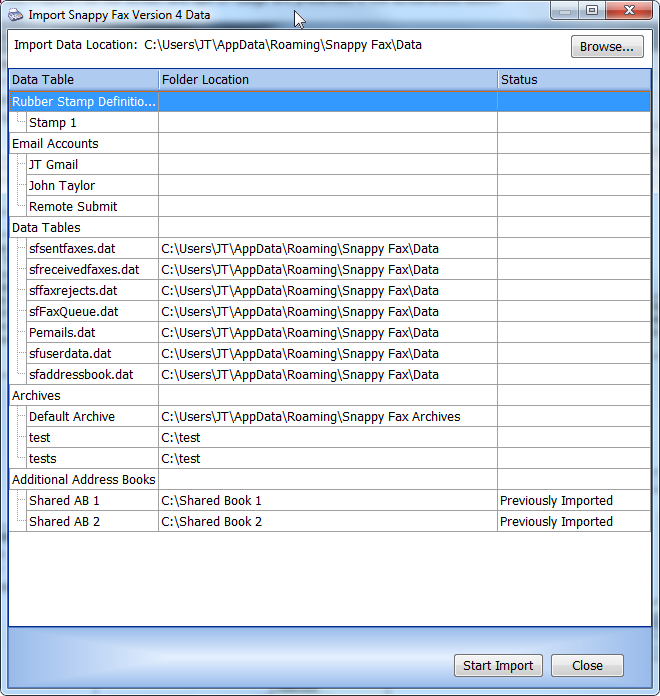The height and width of the screenshot is (696, 660).
Task: Click Previously Imported status for Shared AB 2
Action: 556,522
